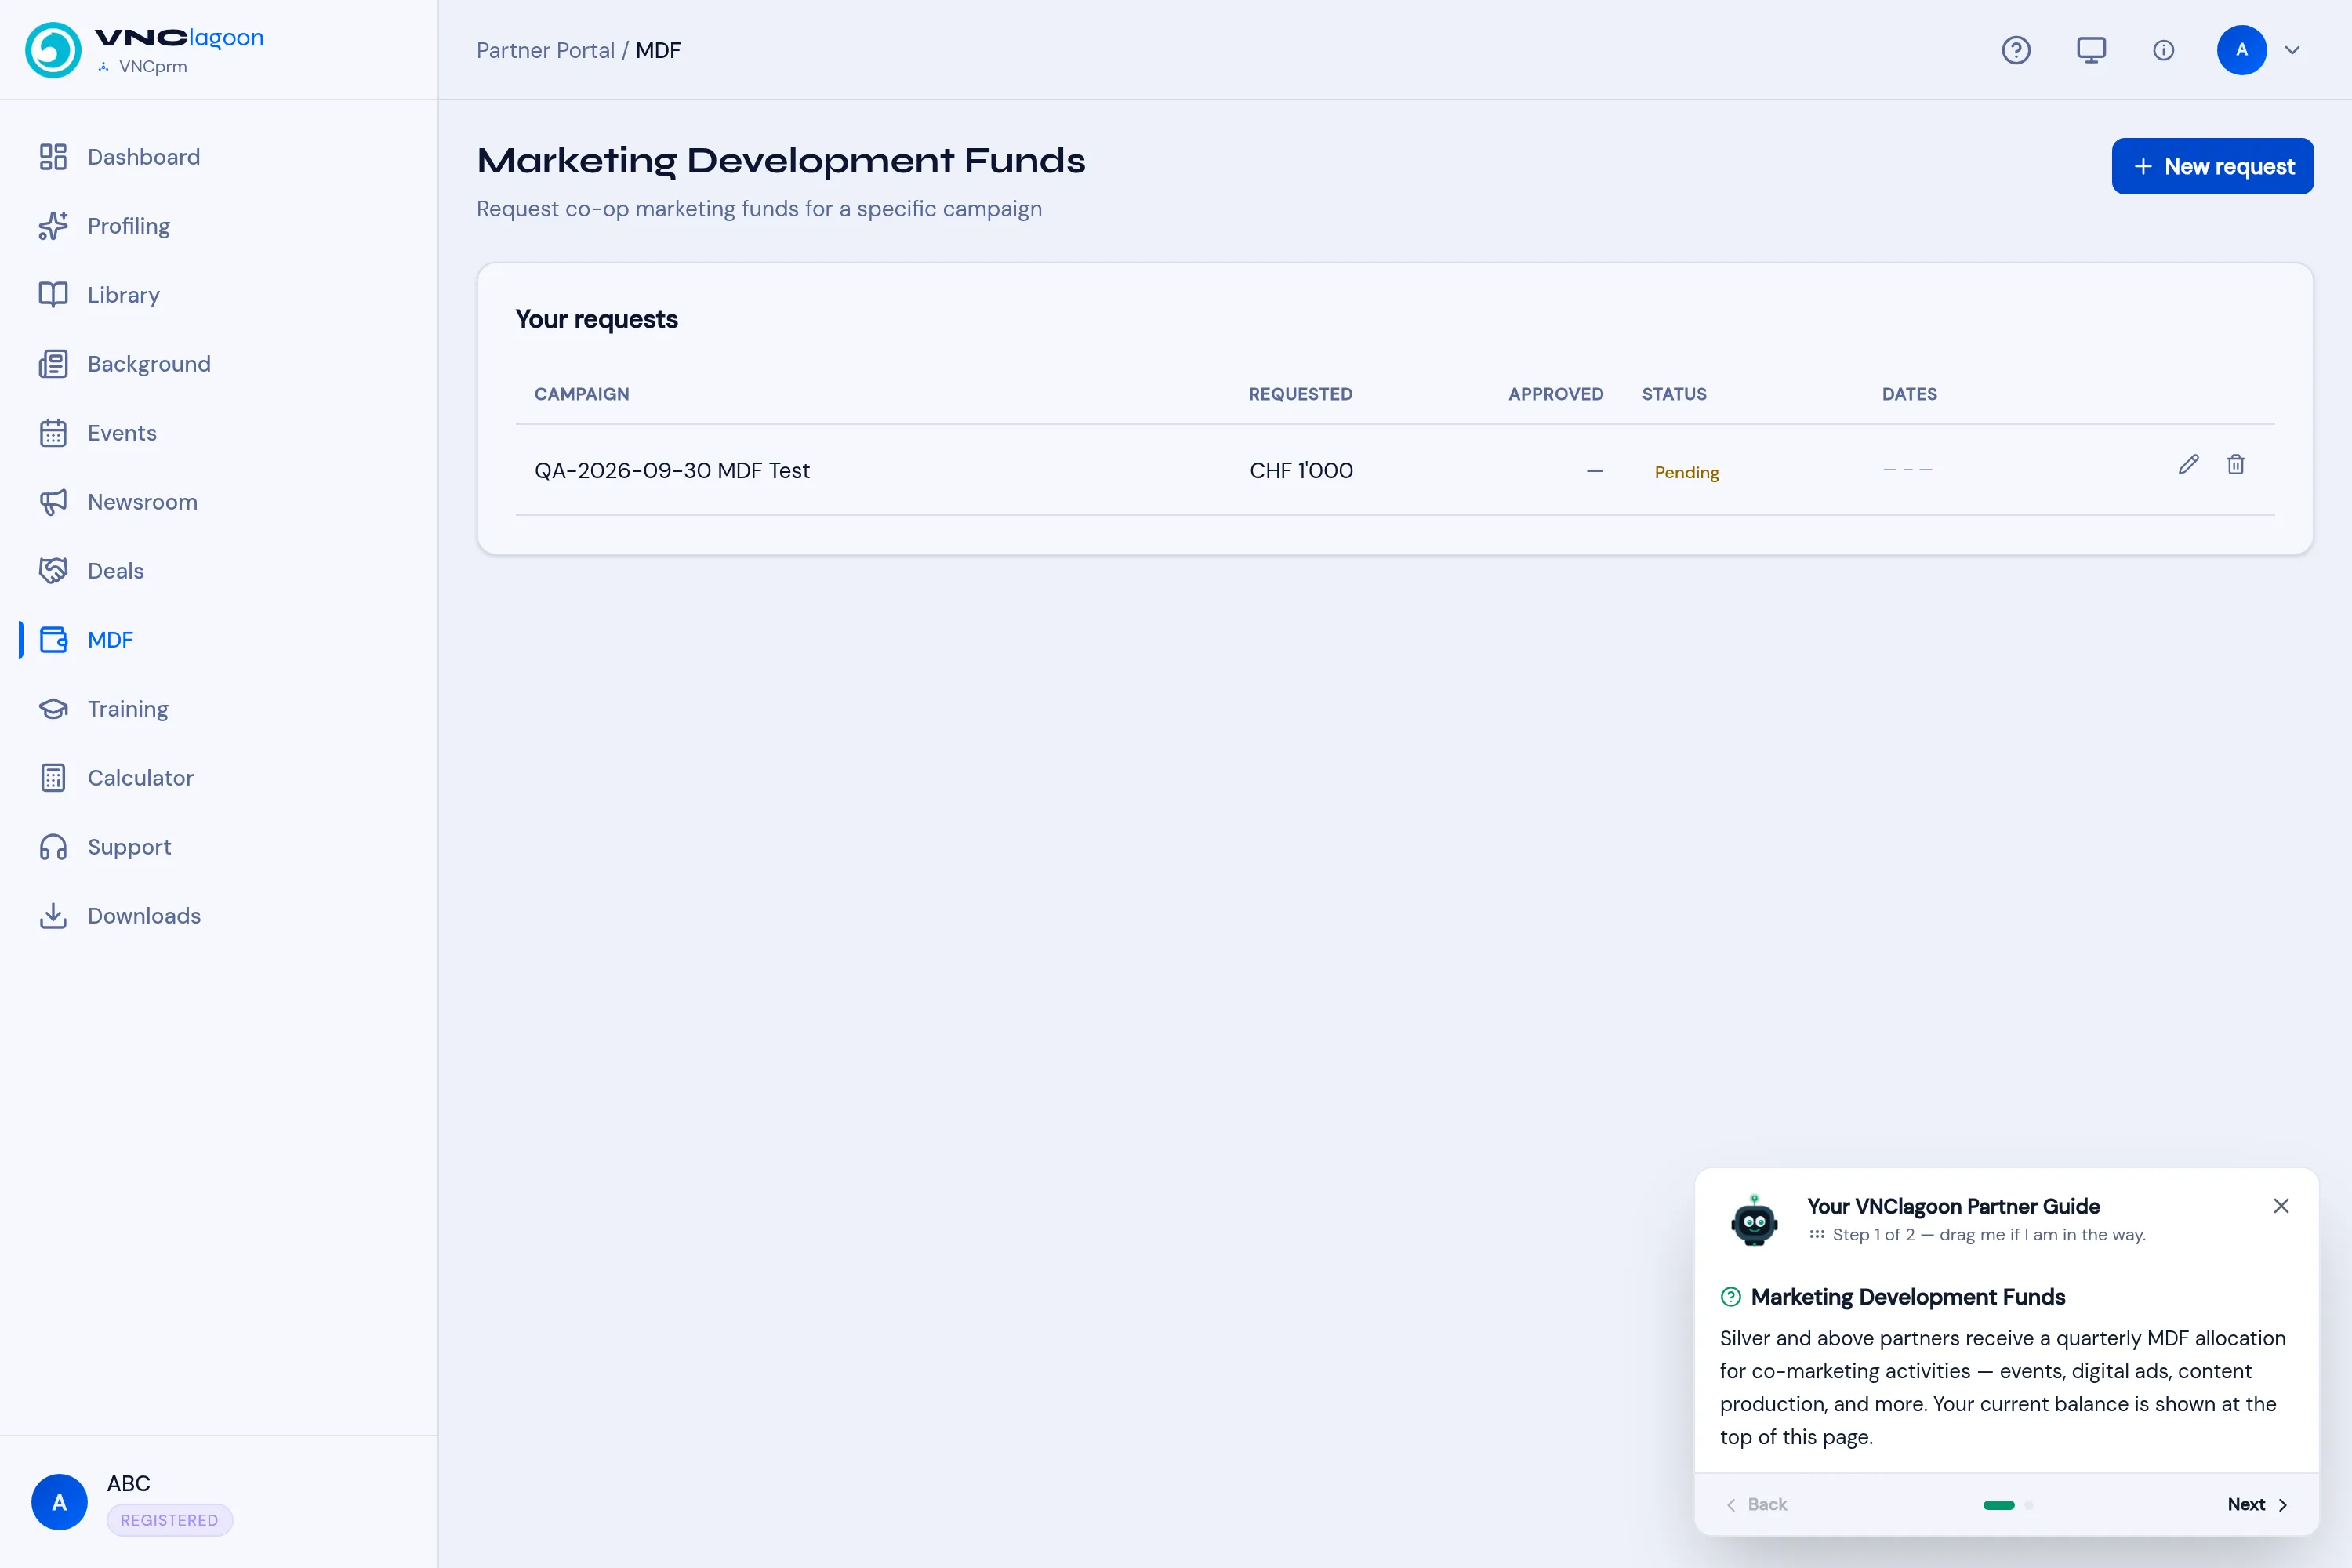The height and width of the screenshot is (1568, 2352).
Task: Click the CAMPAIGN column header
Action: pyautogui.click(x=582, y=394)
